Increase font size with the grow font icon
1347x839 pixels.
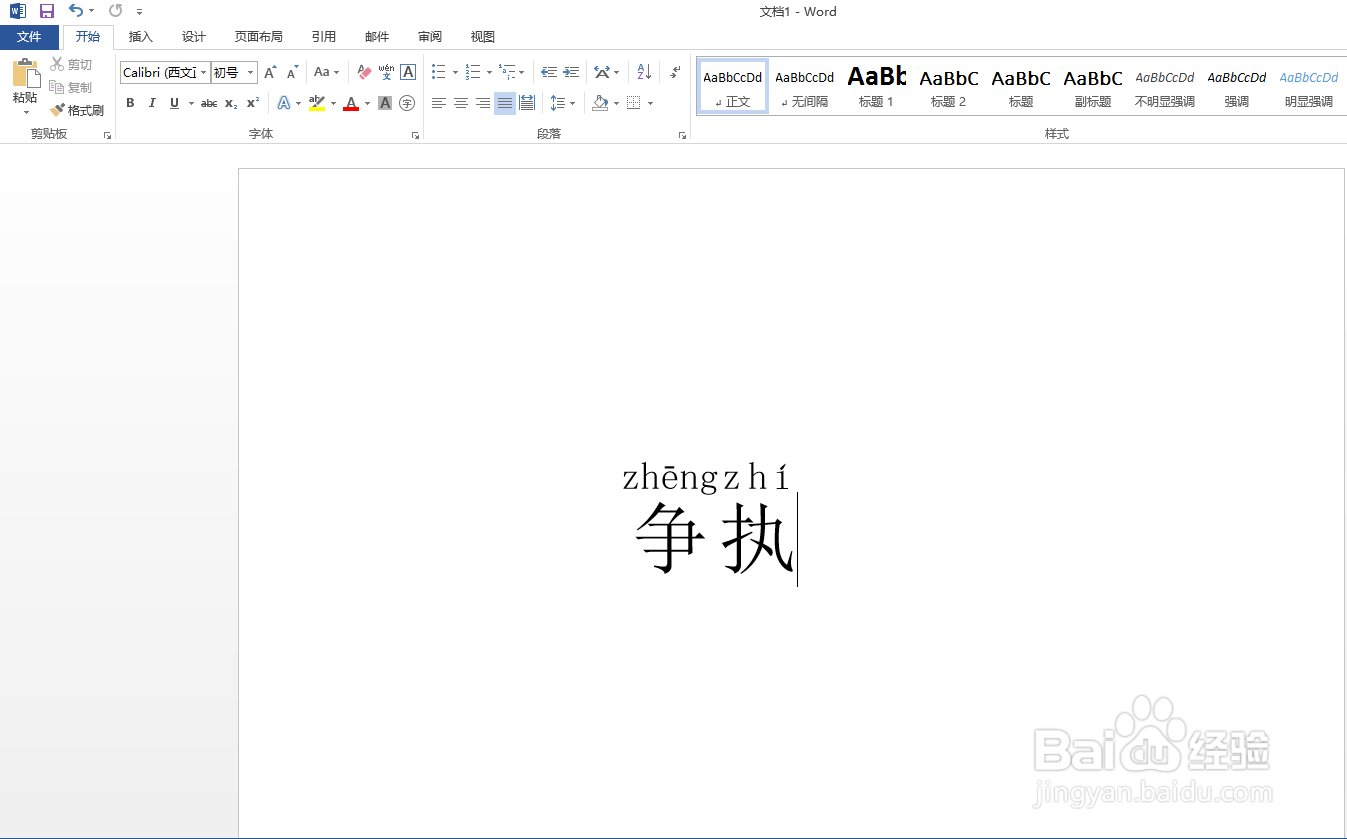pos(270,72)
